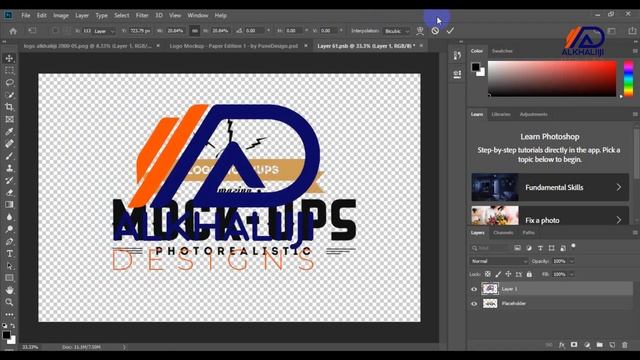Viewport: 640px width, 360px height.
Task: Cancel the transform with the circle-slash icon
Action: coord(435,31)
